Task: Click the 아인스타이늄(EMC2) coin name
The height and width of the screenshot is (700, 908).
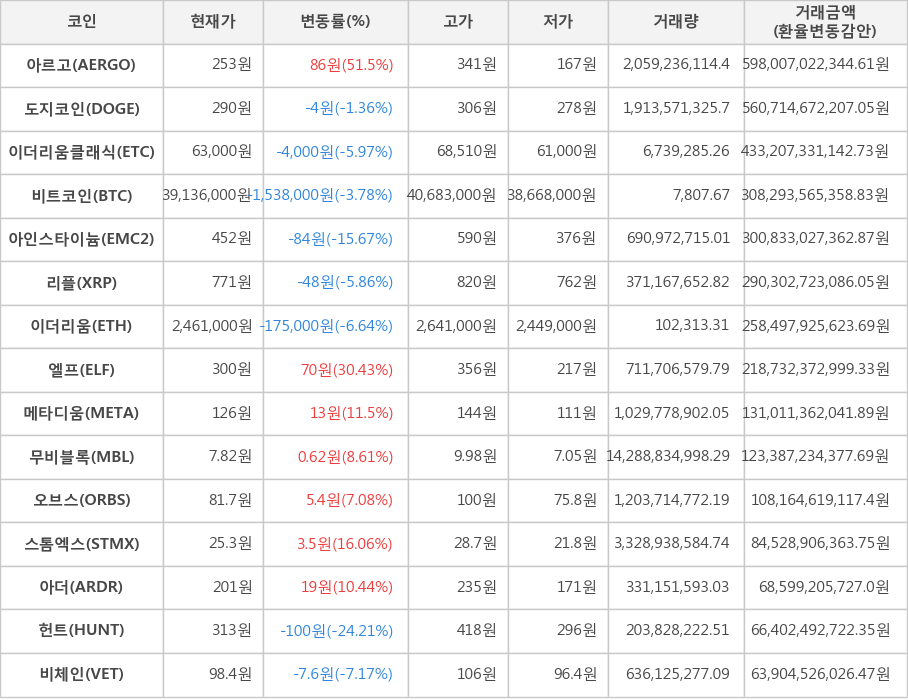Action: point(81,239)
